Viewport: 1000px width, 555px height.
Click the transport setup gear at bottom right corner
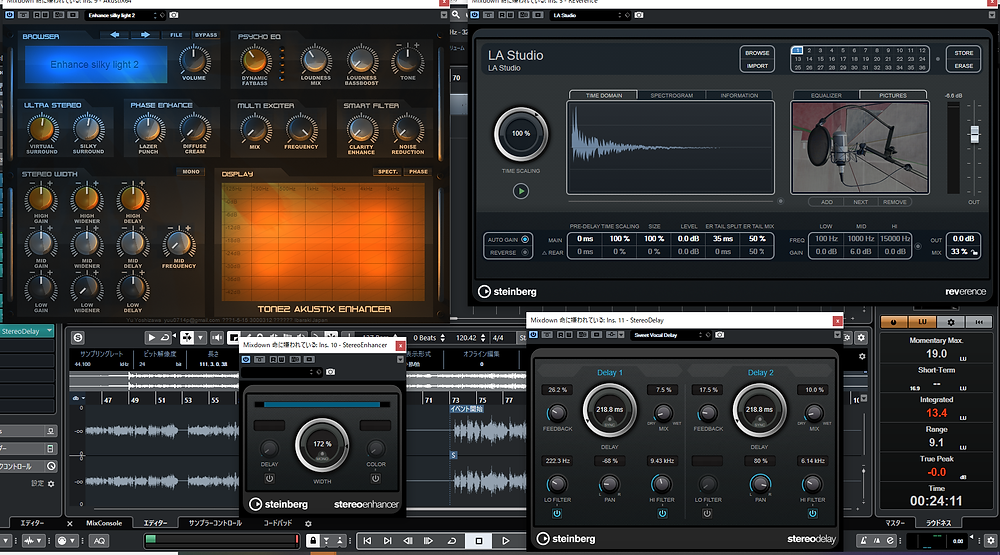click(x=990, y=540)
